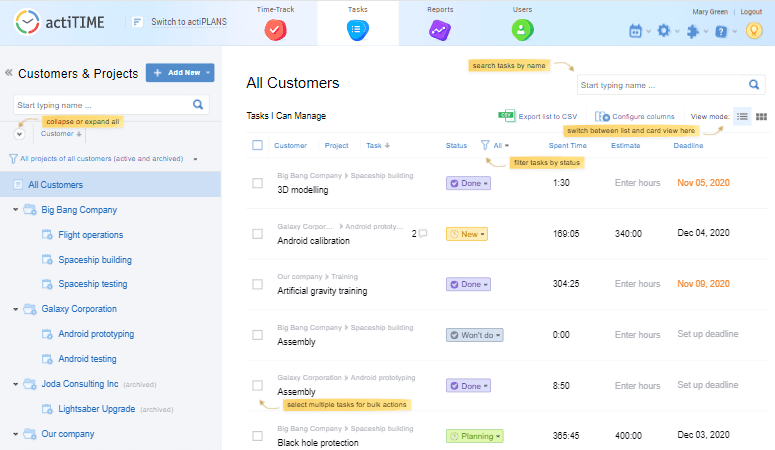Open the Won't do status dropdown

coord(474,335)
